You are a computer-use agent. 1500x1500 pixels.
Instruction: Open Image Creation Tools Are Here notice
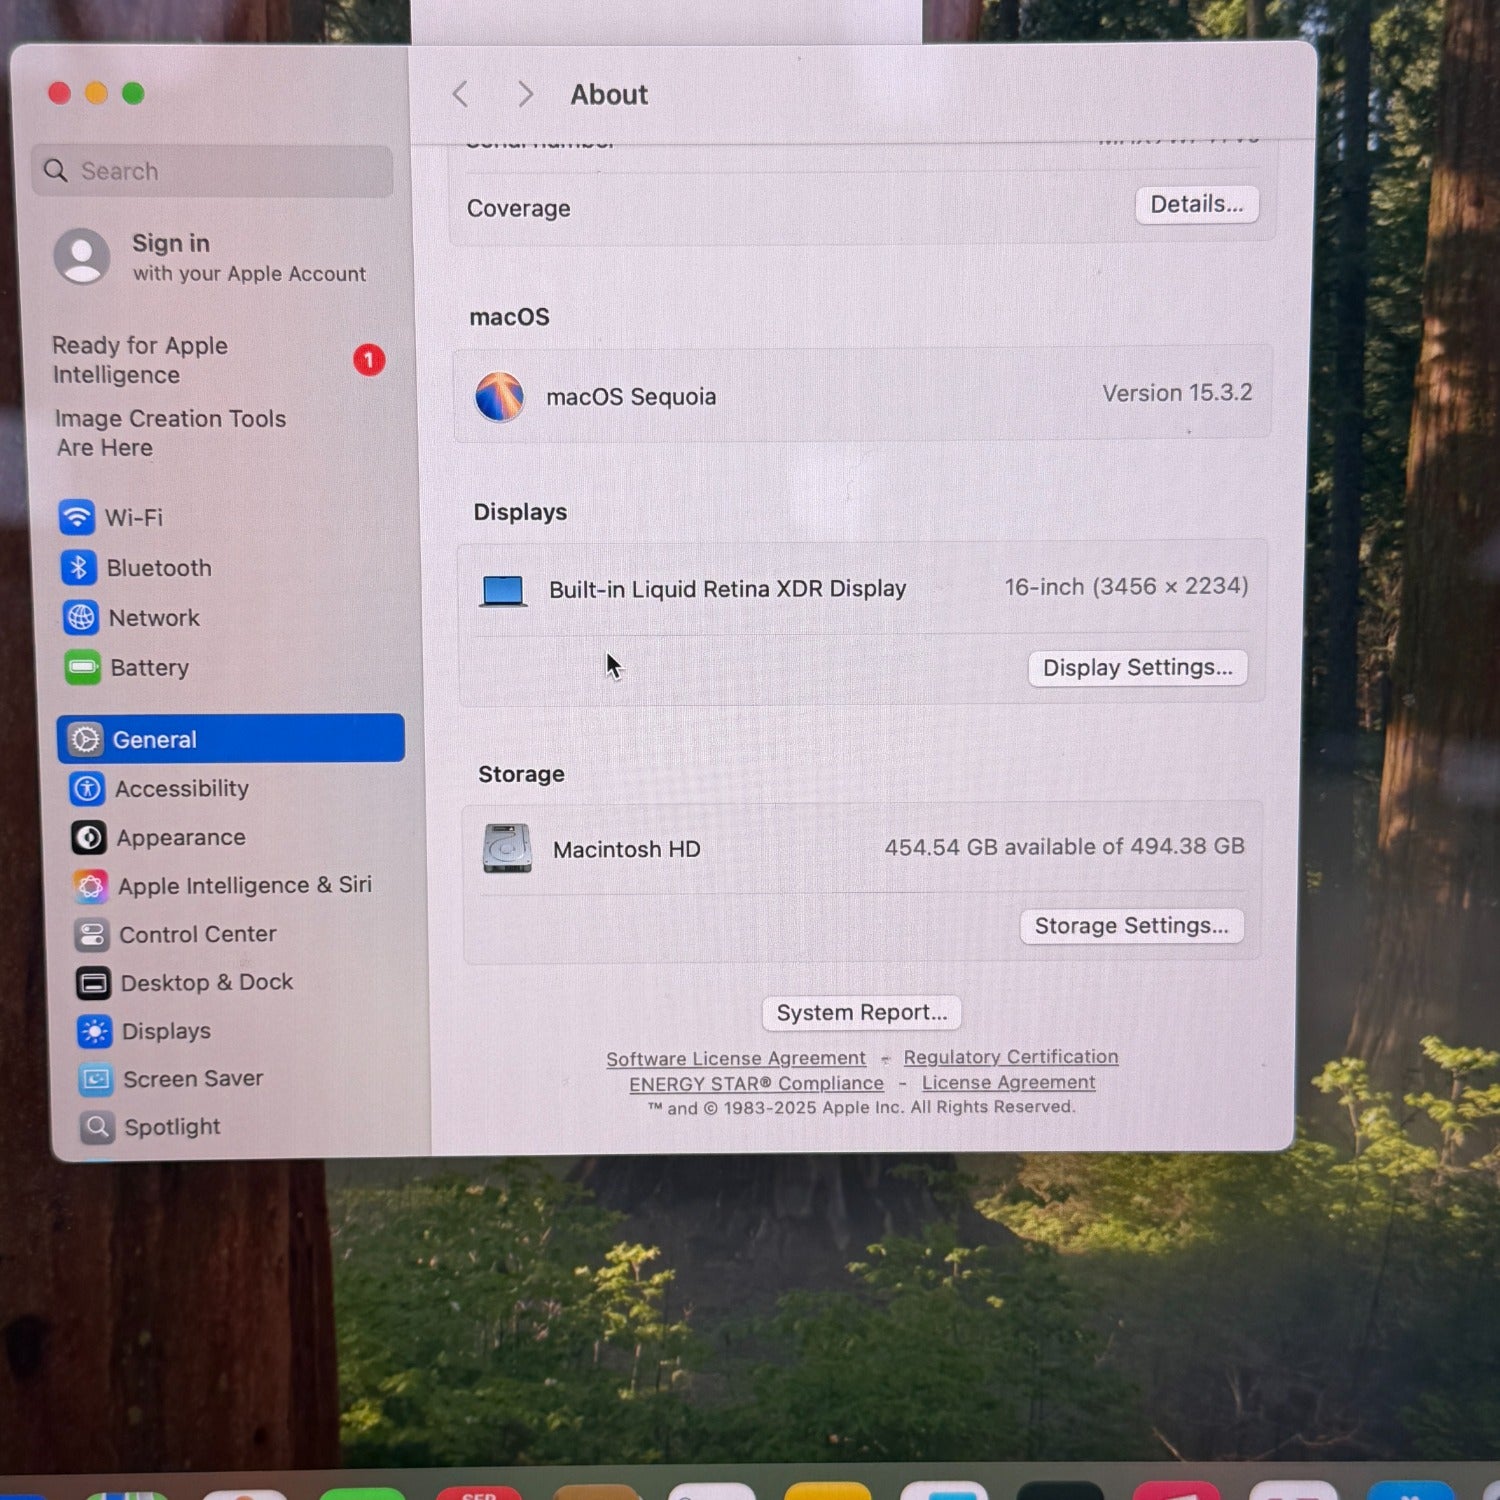click(x=170, y=433)
